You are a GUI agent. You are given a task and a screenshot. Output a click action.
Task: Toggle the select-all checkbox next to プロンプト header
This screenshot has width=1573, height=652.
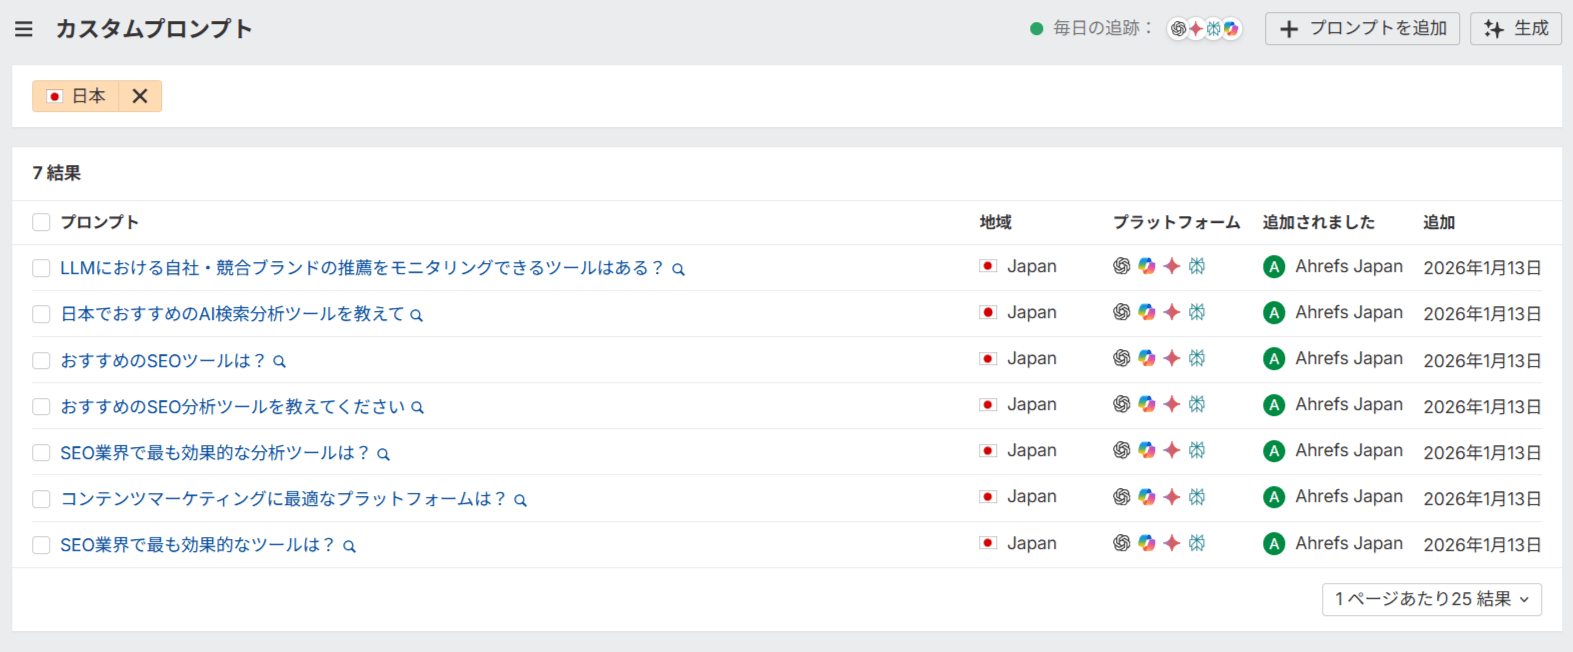pyautogui.click(x=41, y=222)
